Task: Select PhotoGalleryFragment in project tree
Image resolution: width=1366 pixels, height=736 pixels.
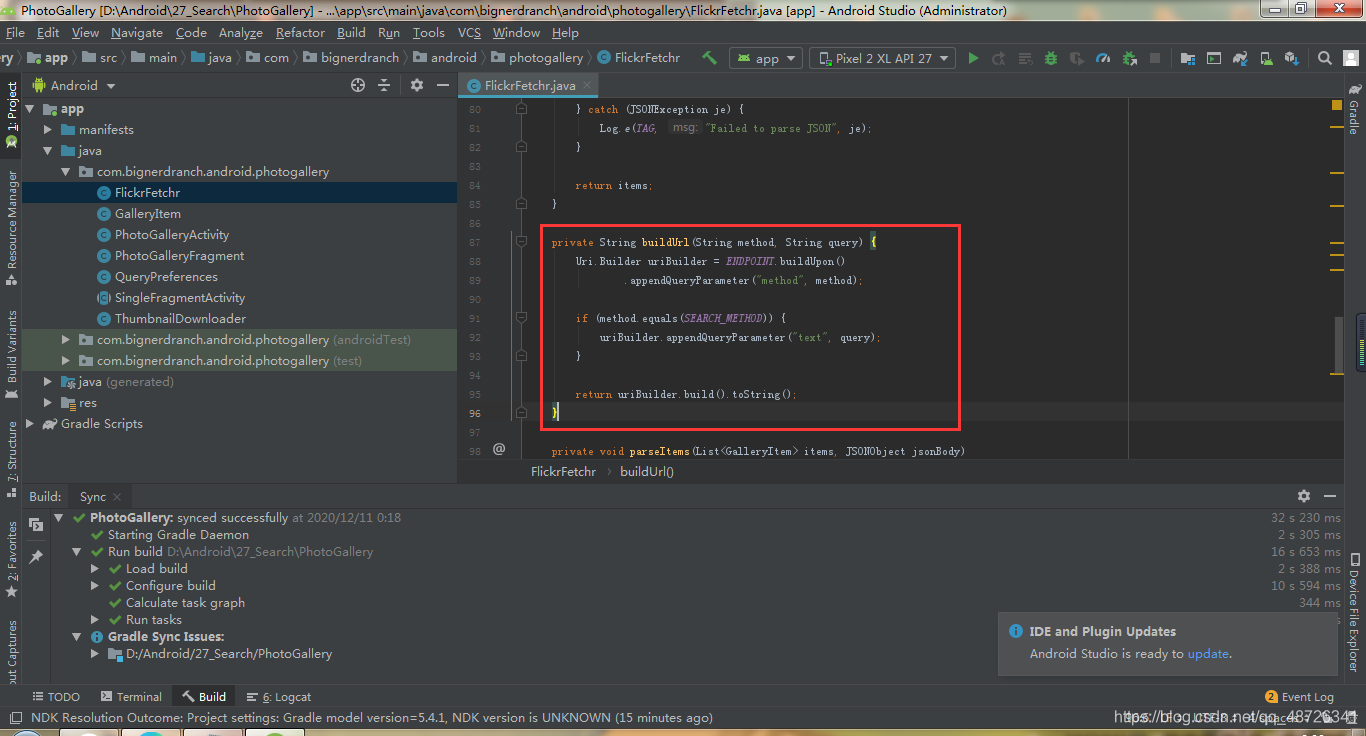Action: pos(179,256)
